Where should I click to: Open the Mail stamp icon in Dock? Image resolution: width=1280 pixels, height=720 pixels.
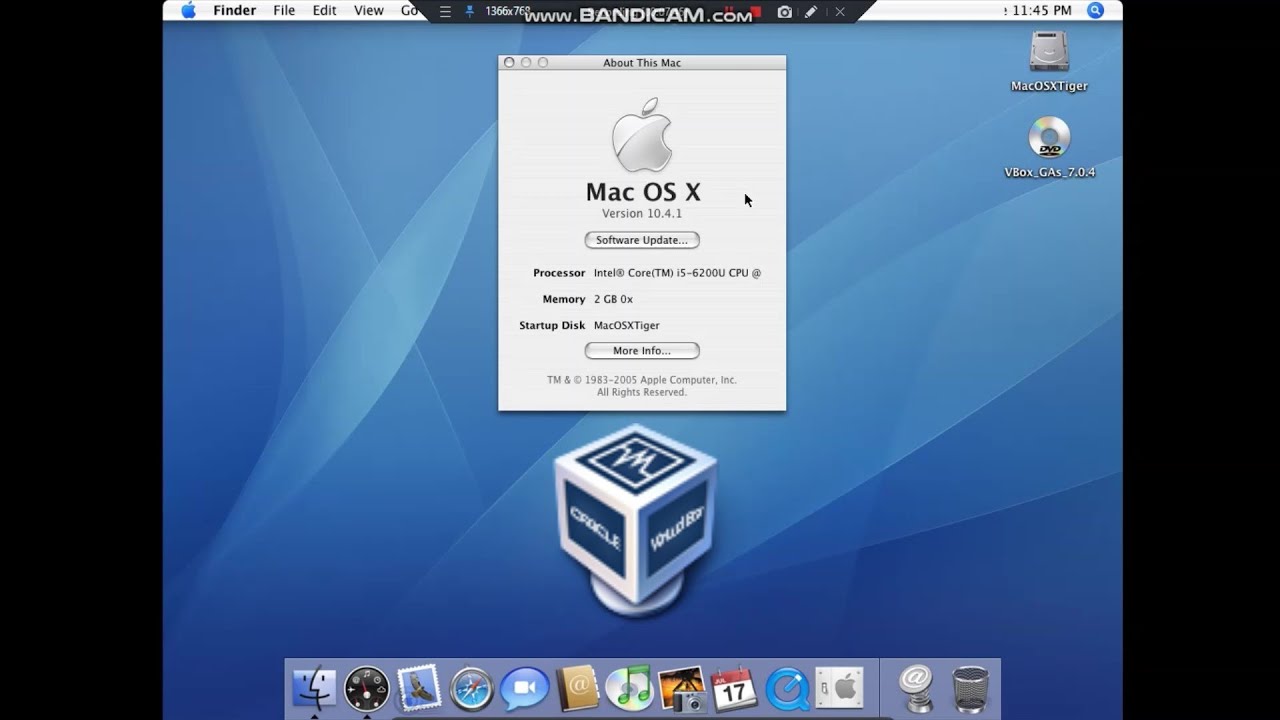[x=419, y=687]
